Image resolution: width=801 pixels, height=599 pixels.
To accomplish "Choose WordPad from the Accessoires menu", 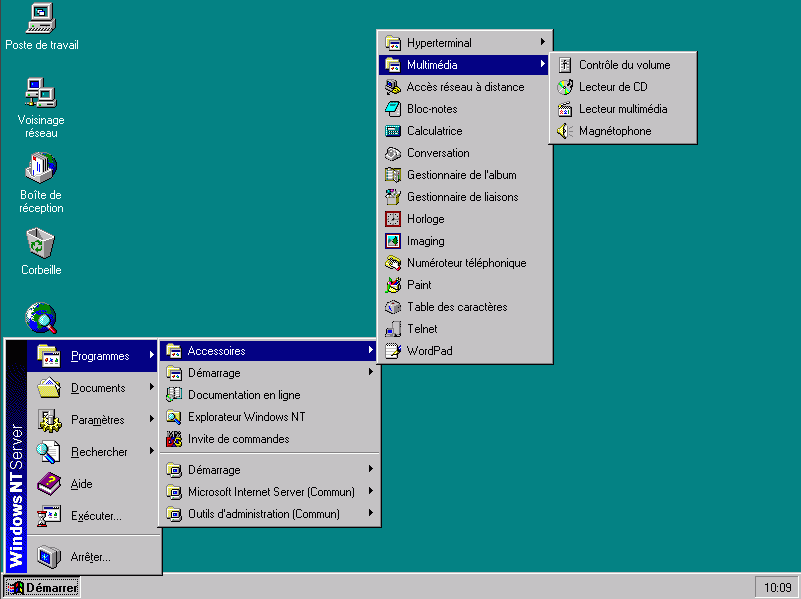I will pos(429,351).
